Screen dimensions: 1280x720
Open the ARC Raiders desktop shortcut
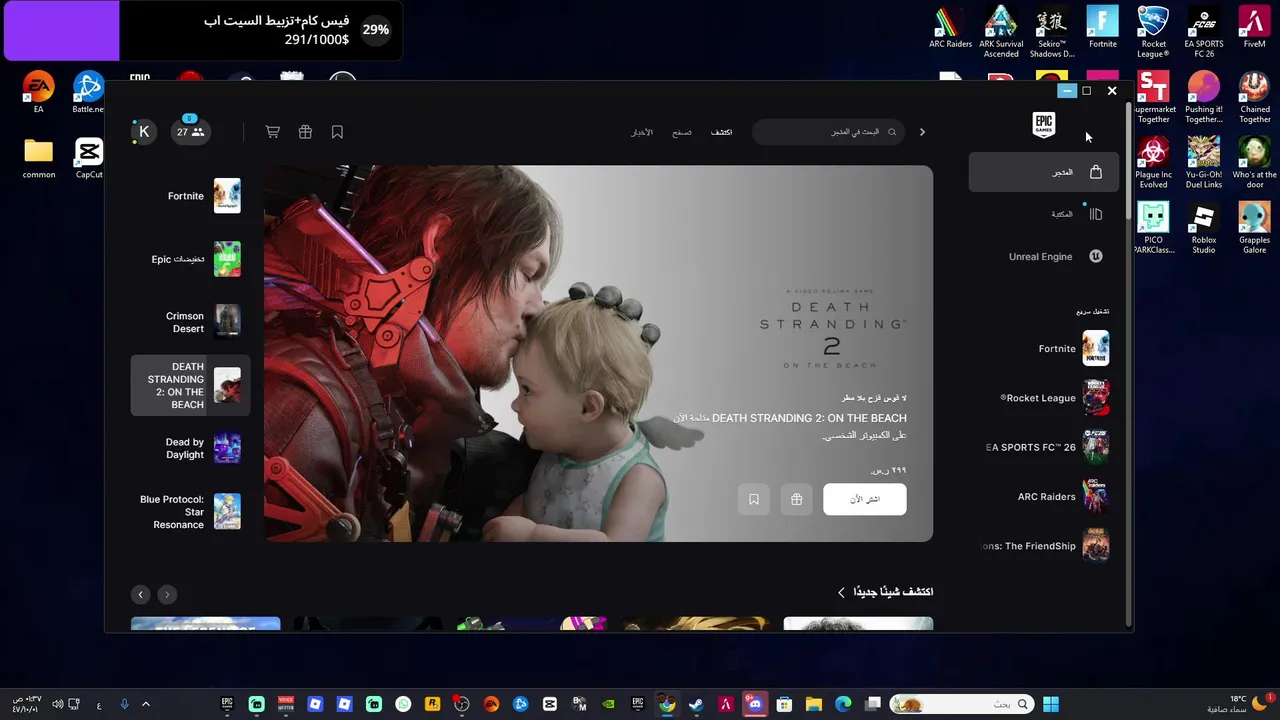point(950,28)
